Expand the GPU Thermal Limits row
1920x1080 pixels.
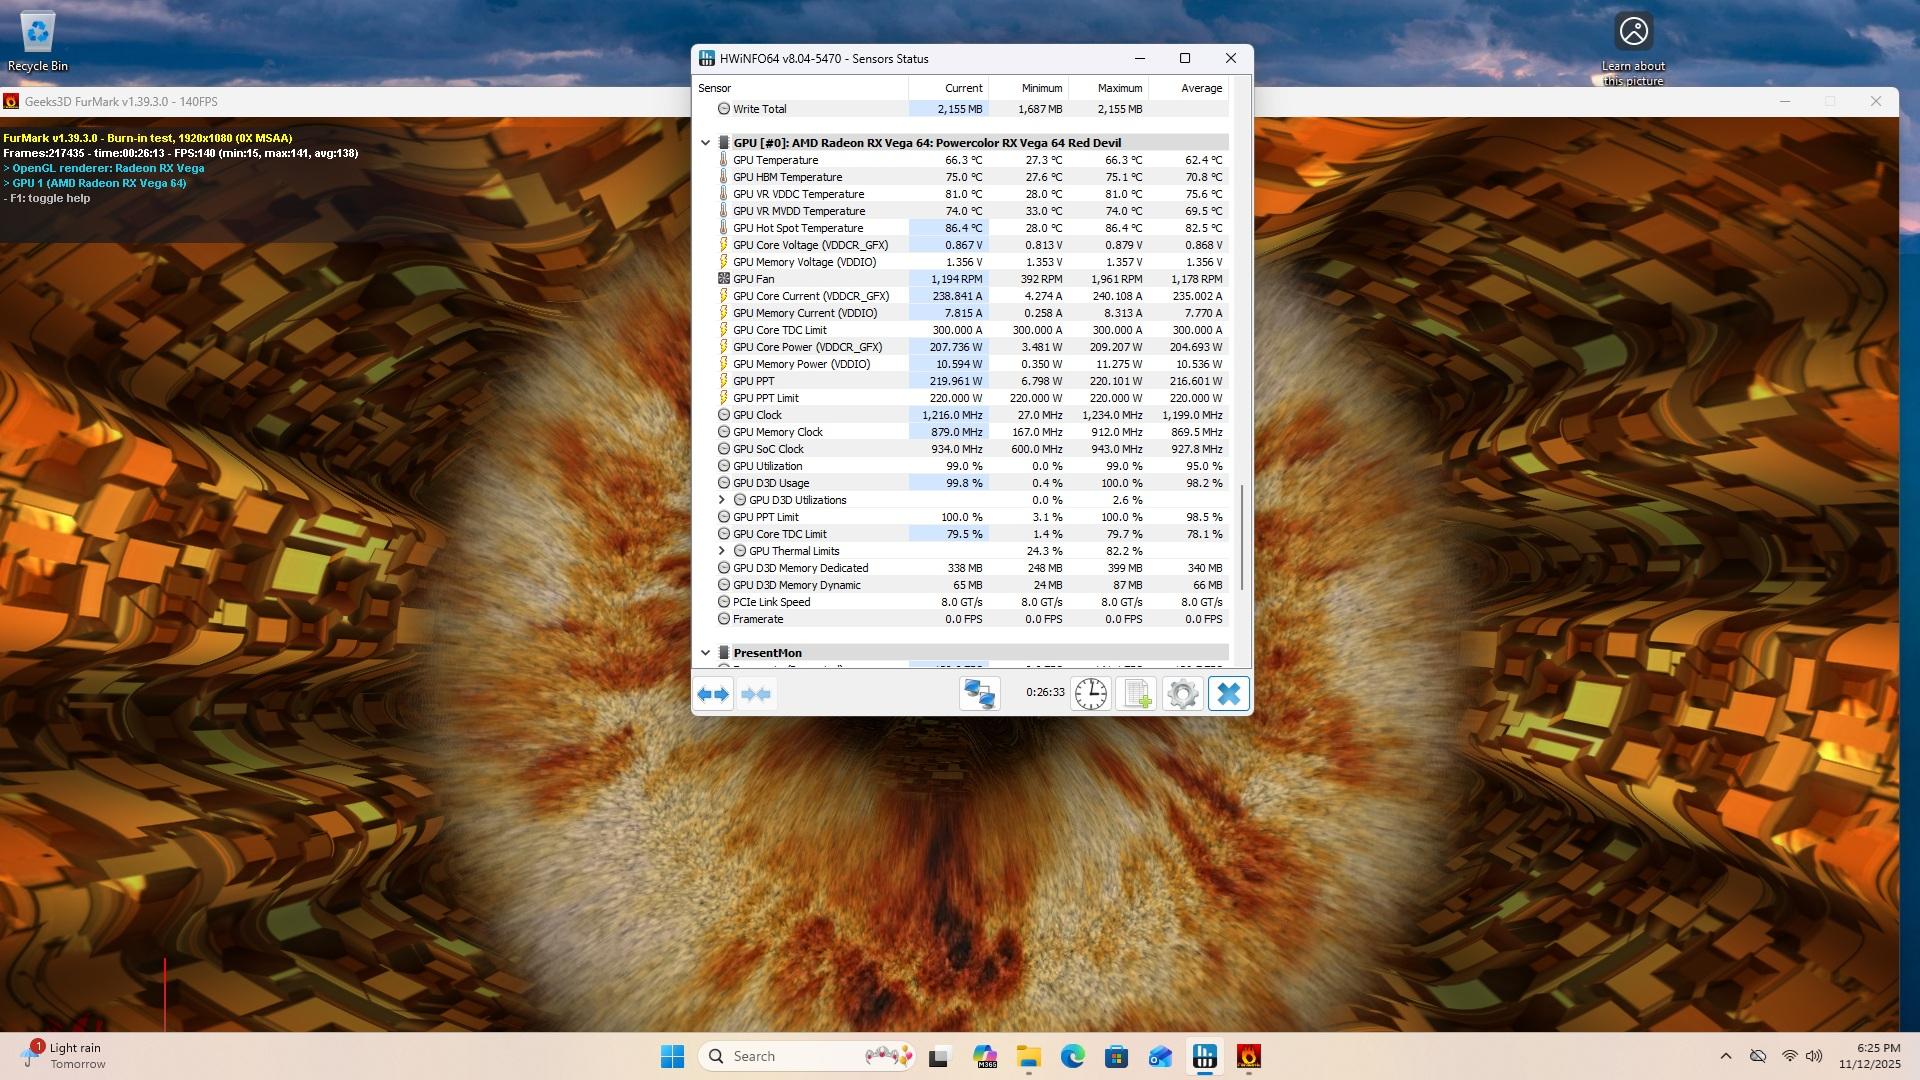pos(722,551)
